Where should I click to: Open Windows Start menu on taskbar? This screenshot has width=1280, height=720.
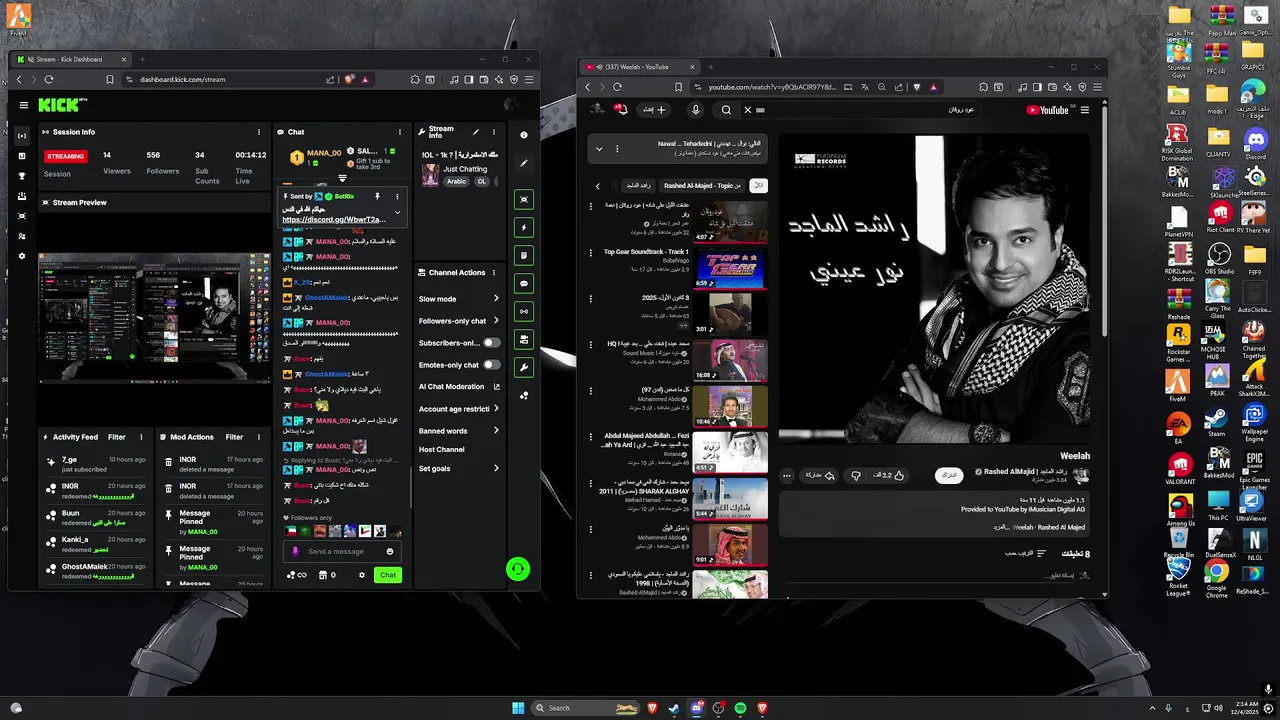coord(518,708)
